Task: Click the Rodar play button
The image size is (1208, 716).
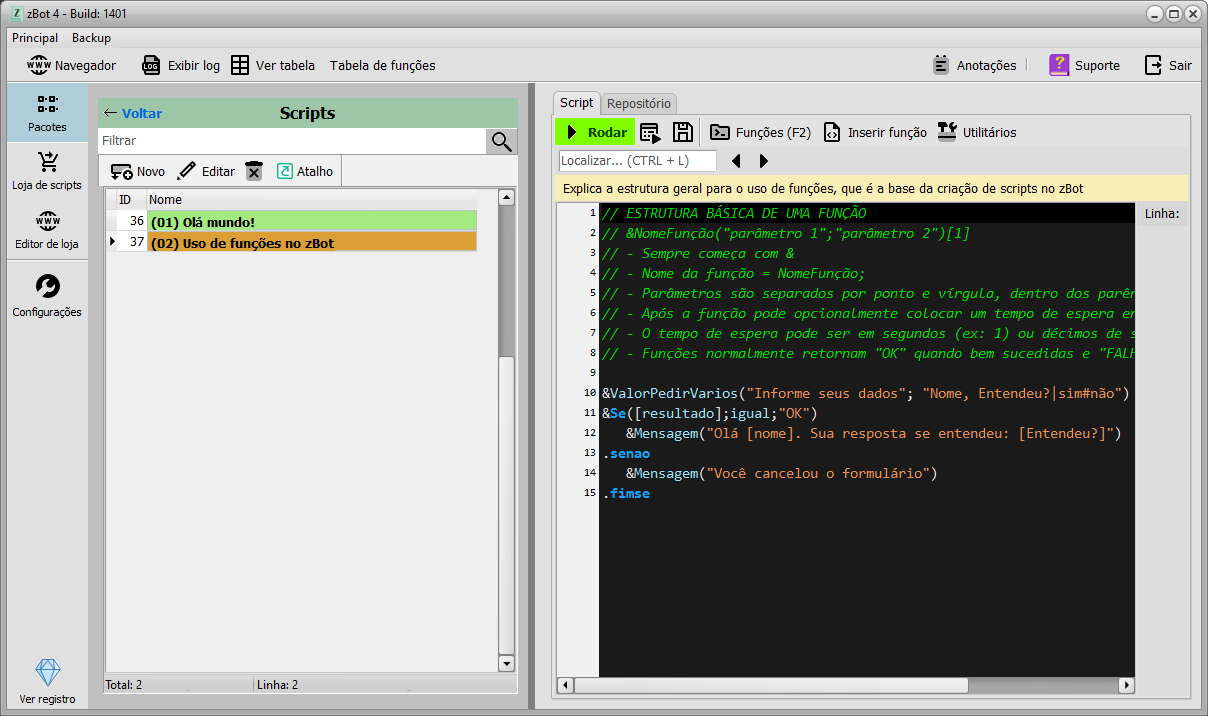Action: [596, 132]
